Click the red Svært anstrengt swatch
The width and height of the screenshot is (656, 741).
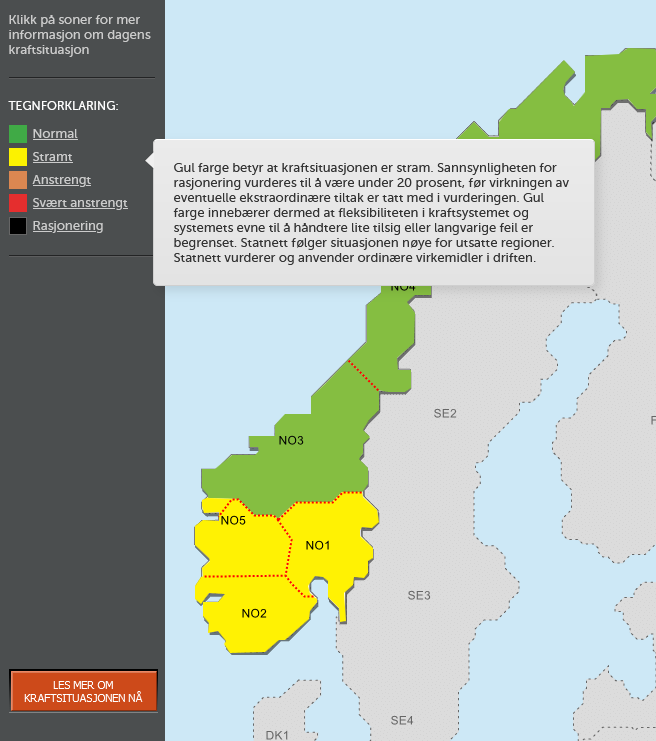pos(18,203)
